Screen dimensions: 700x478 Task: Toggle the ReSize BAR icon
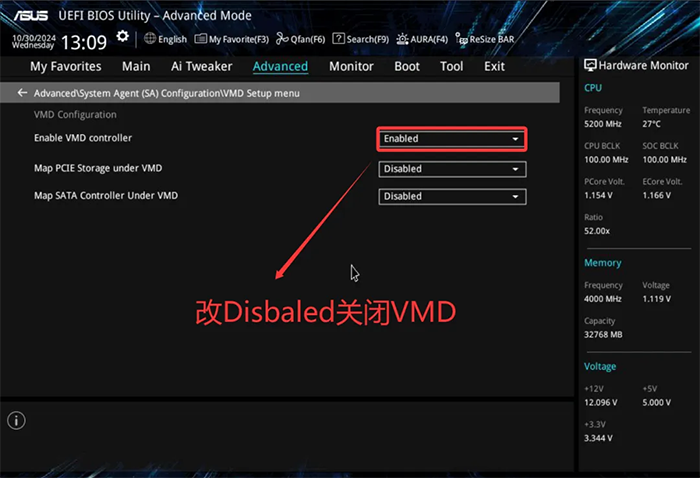pyautogui.click(x=462, y=39)
